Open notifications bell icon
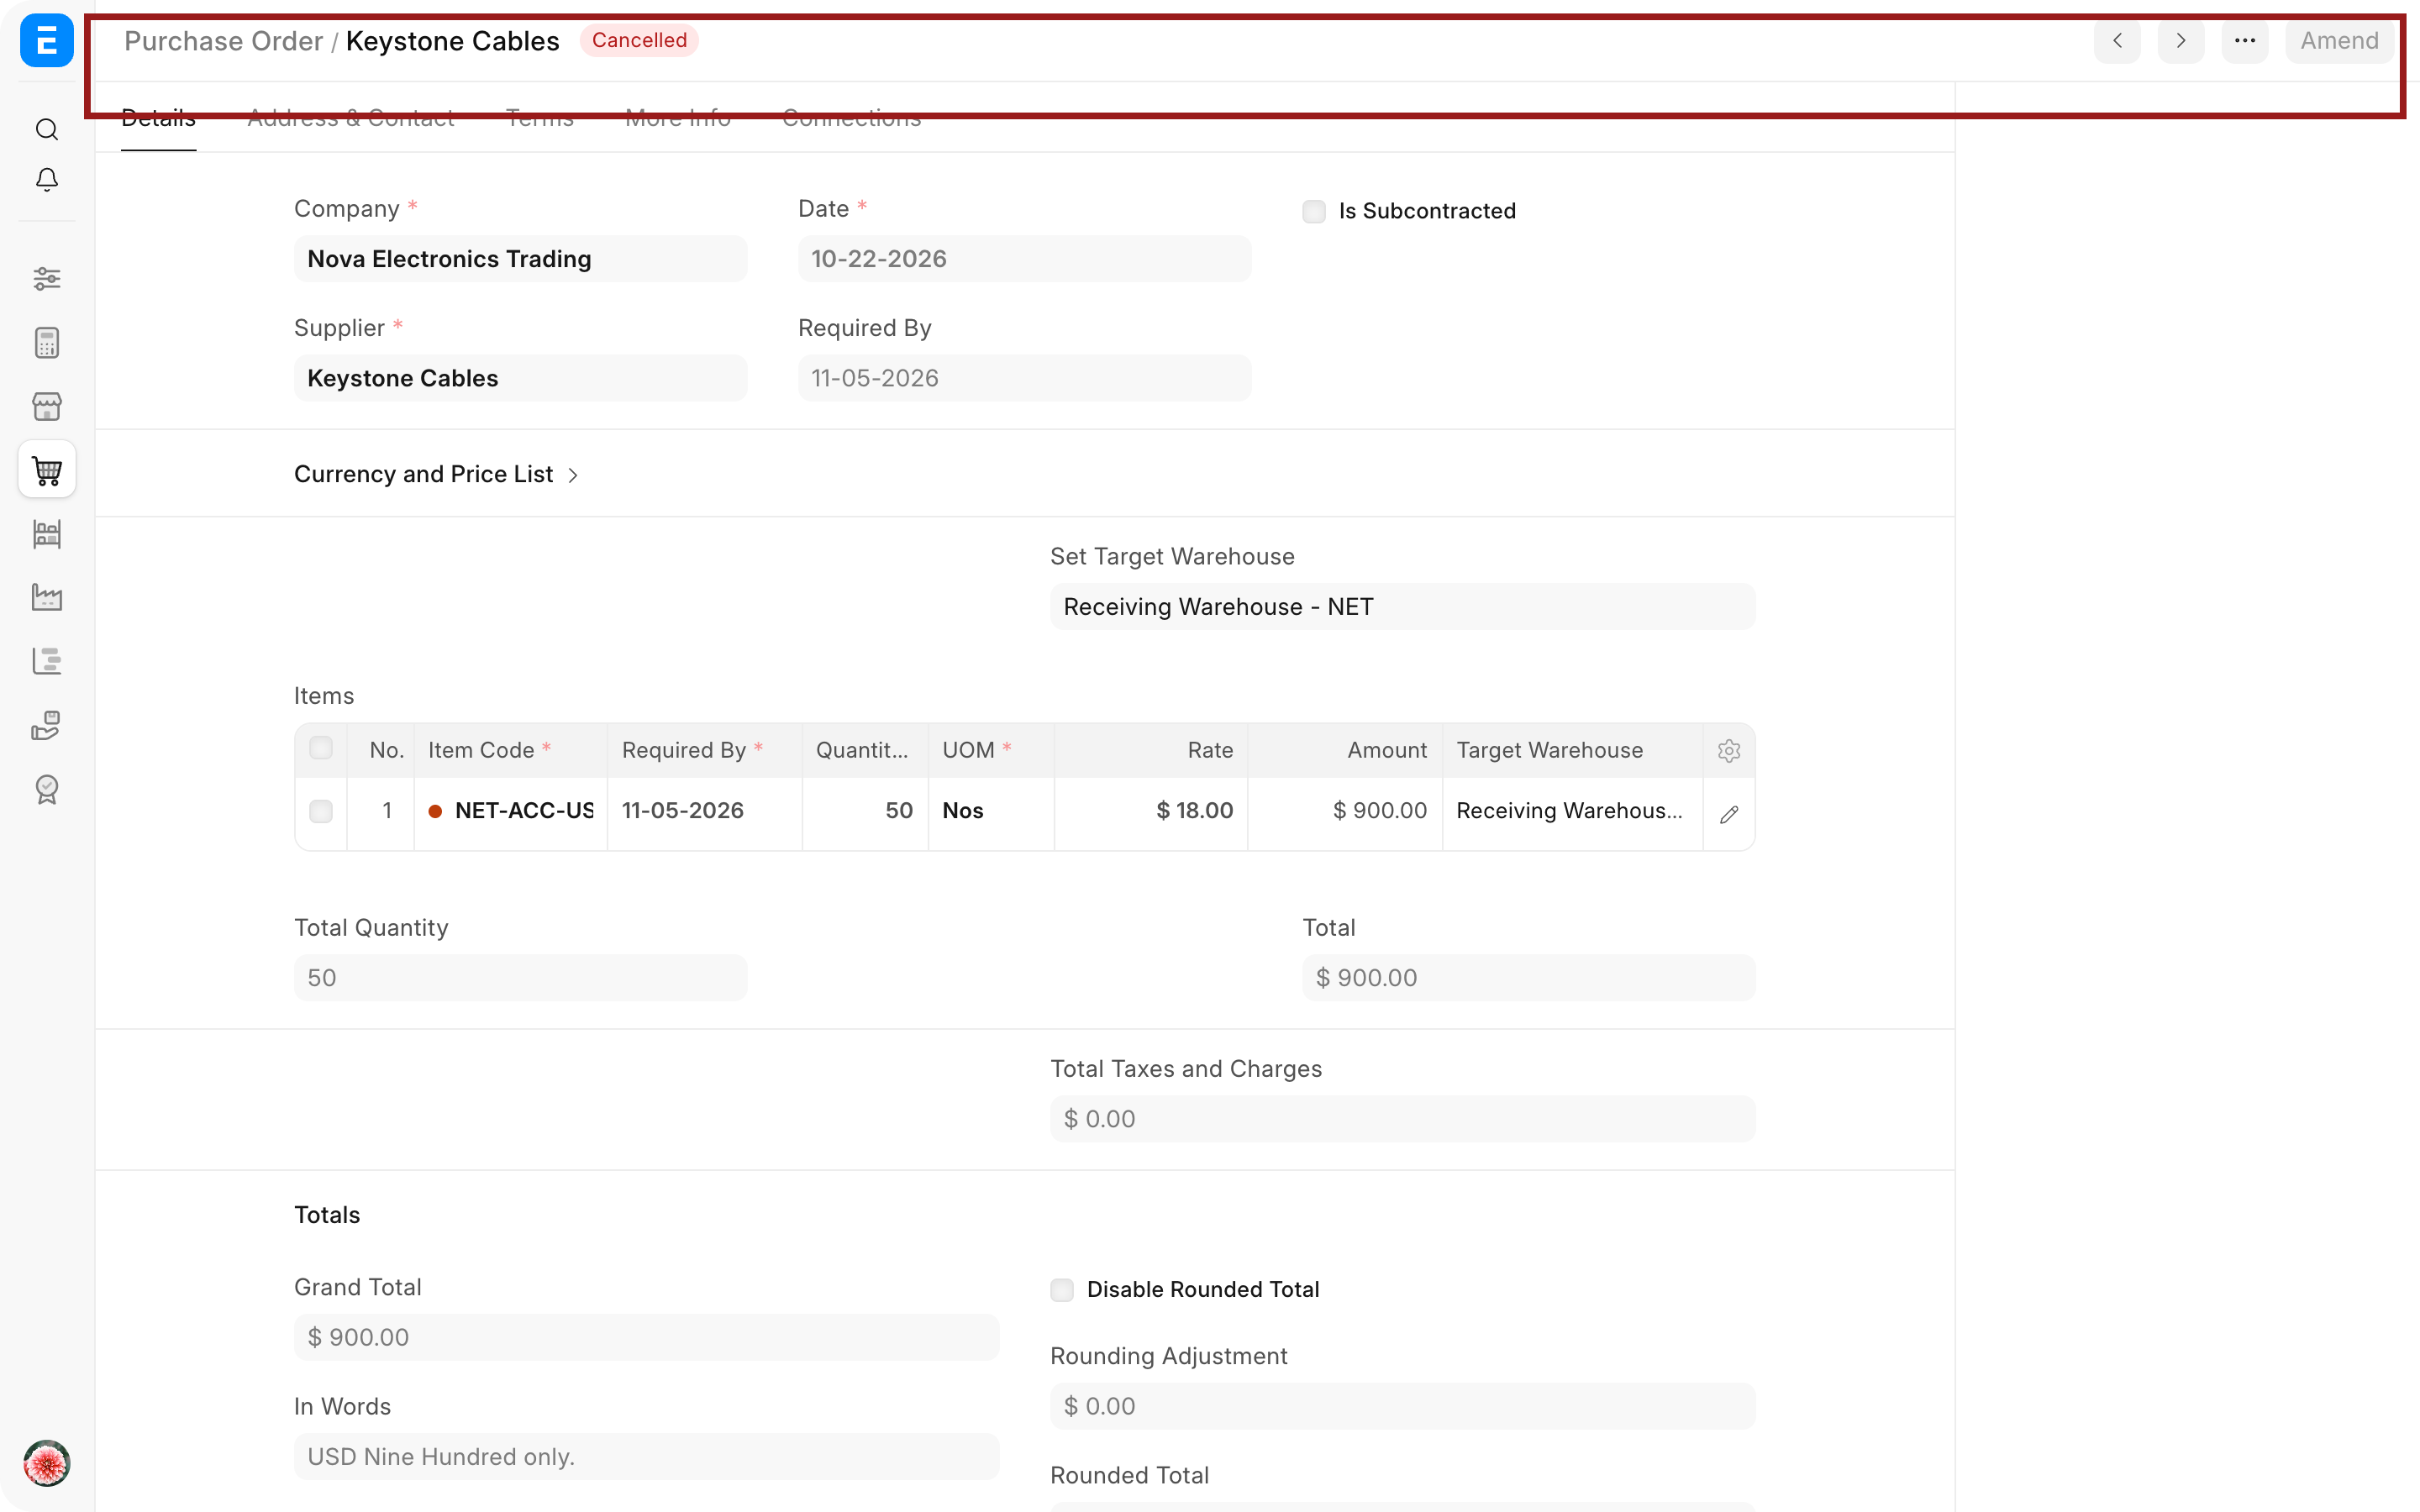 [x=47, y=180]
